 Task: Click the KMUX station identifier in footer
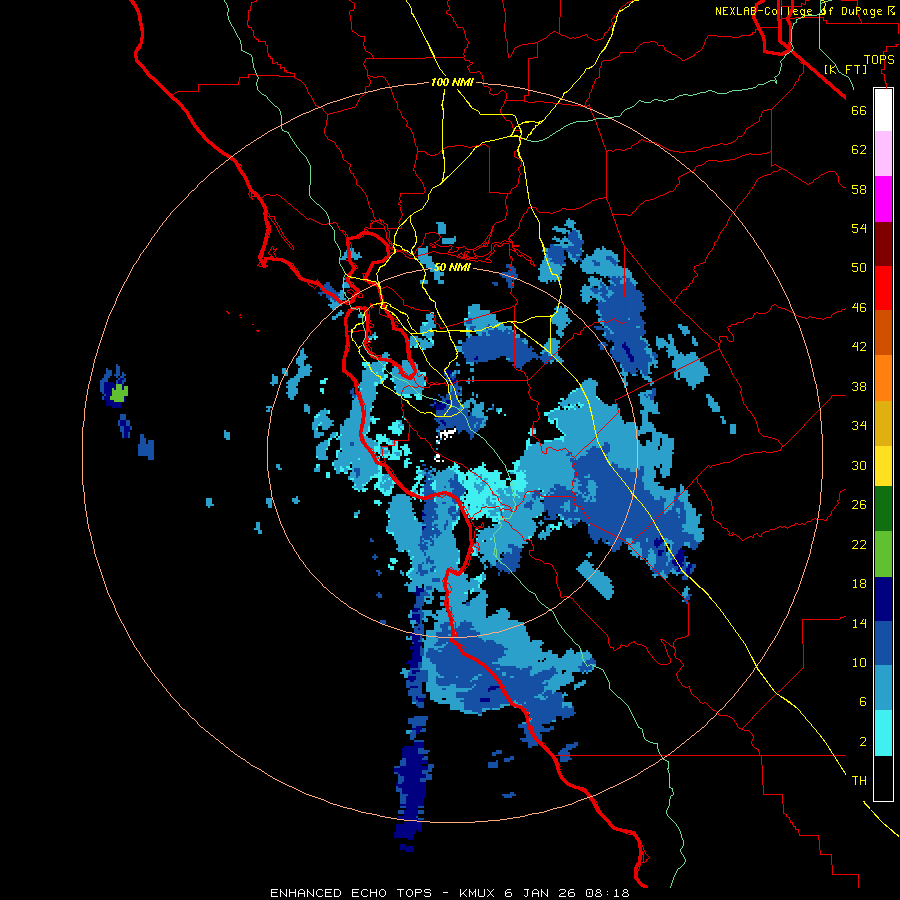478,893
